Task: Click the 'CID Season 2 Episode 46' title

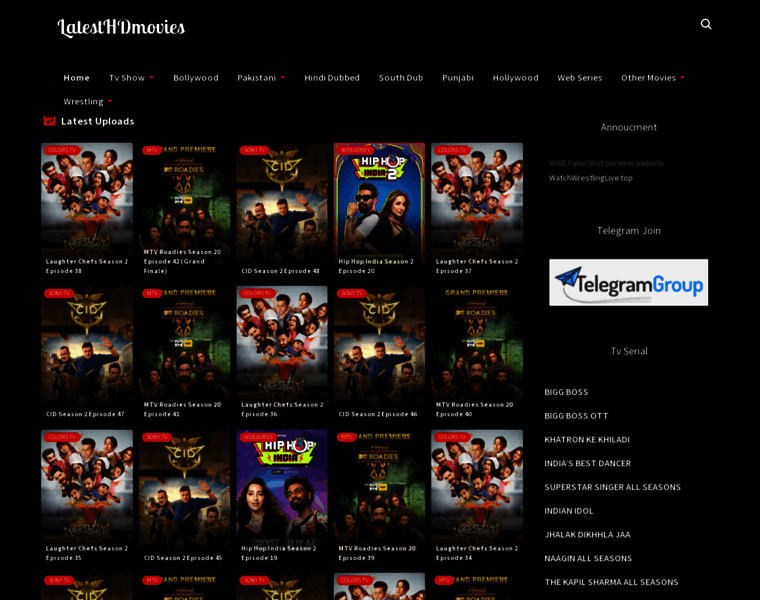Action: click(x=378, y=414)
